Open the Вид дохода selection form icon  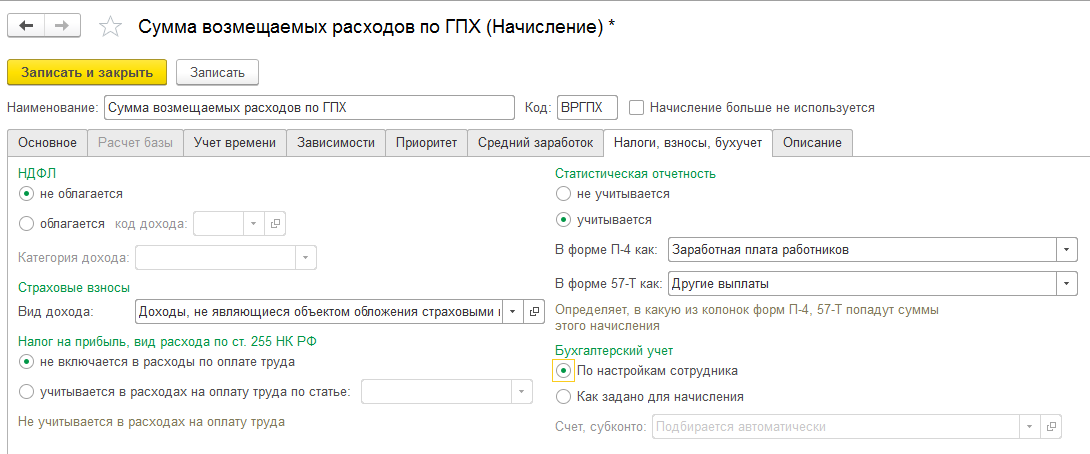(534, 311)
